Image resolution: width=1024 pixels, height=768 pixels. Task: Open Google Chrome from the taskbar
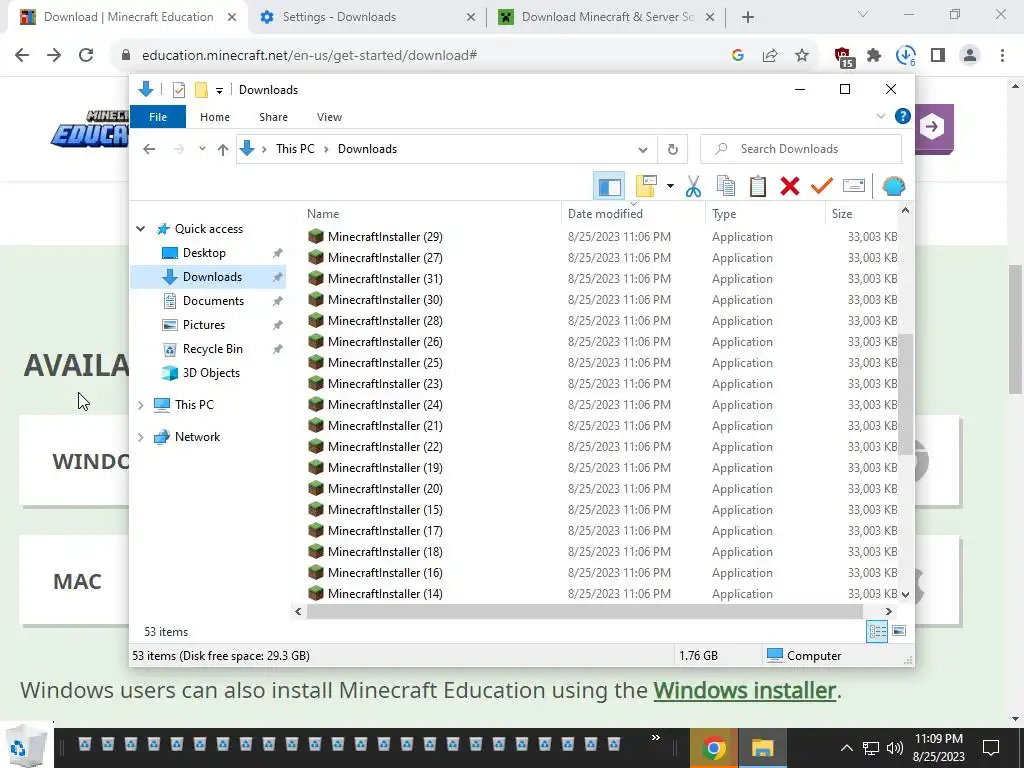click(714, 748)
